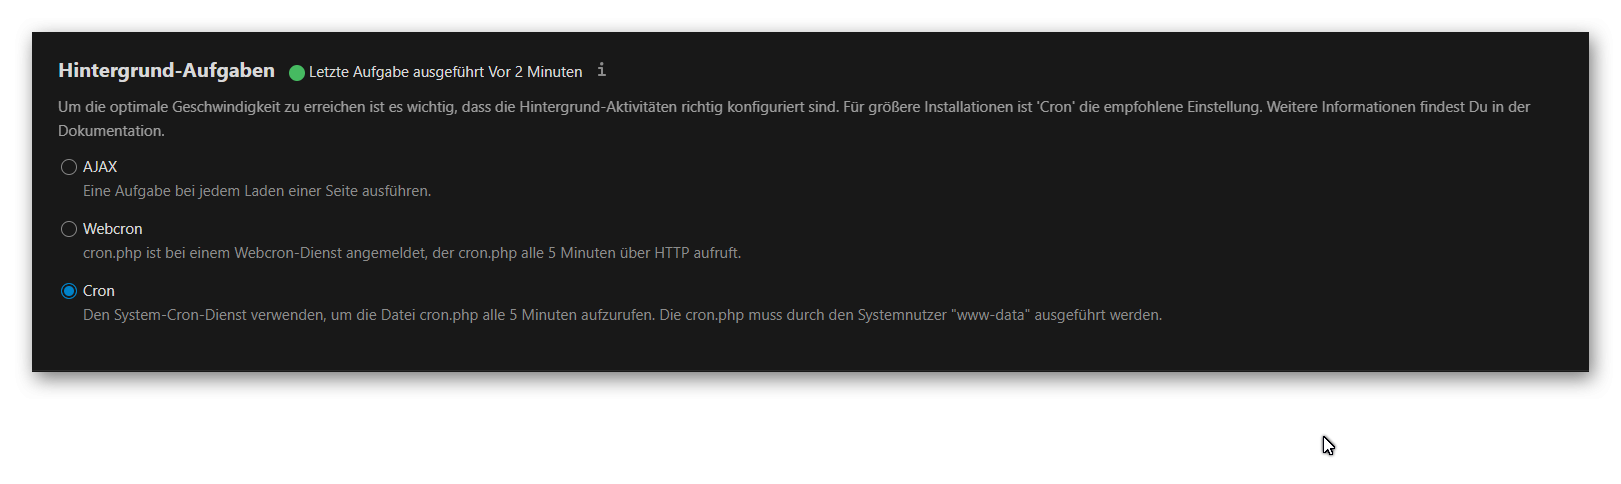Viewport: 1621px width, 484px height.
Task: Select the AJAX radio button
Action: pyautogui.click(x=69, y=167)
